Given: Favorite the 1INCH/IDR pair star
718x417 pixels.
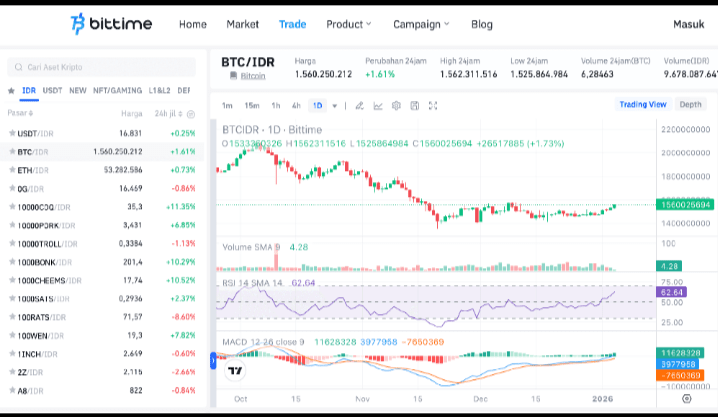Looking at the screenshot, I should (x=12, y=354).
